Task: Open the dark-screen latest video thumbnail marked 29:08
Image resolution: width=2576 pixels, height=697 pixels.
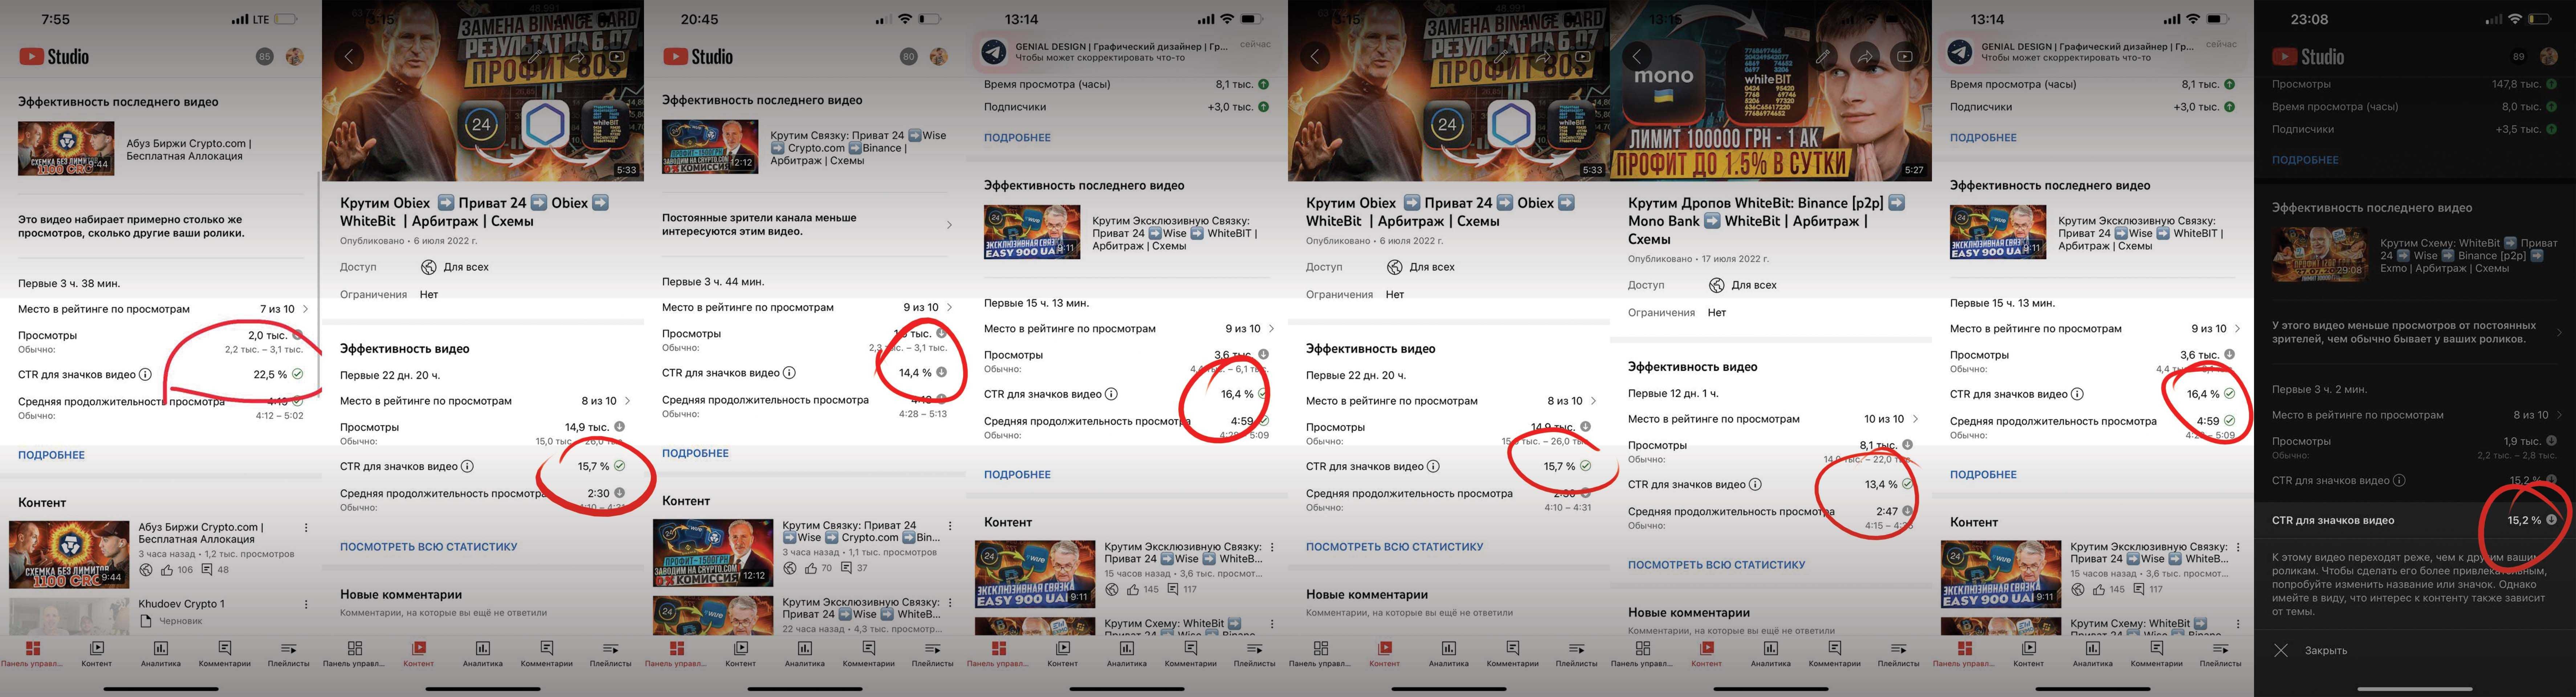Action: pos(2320,255)
